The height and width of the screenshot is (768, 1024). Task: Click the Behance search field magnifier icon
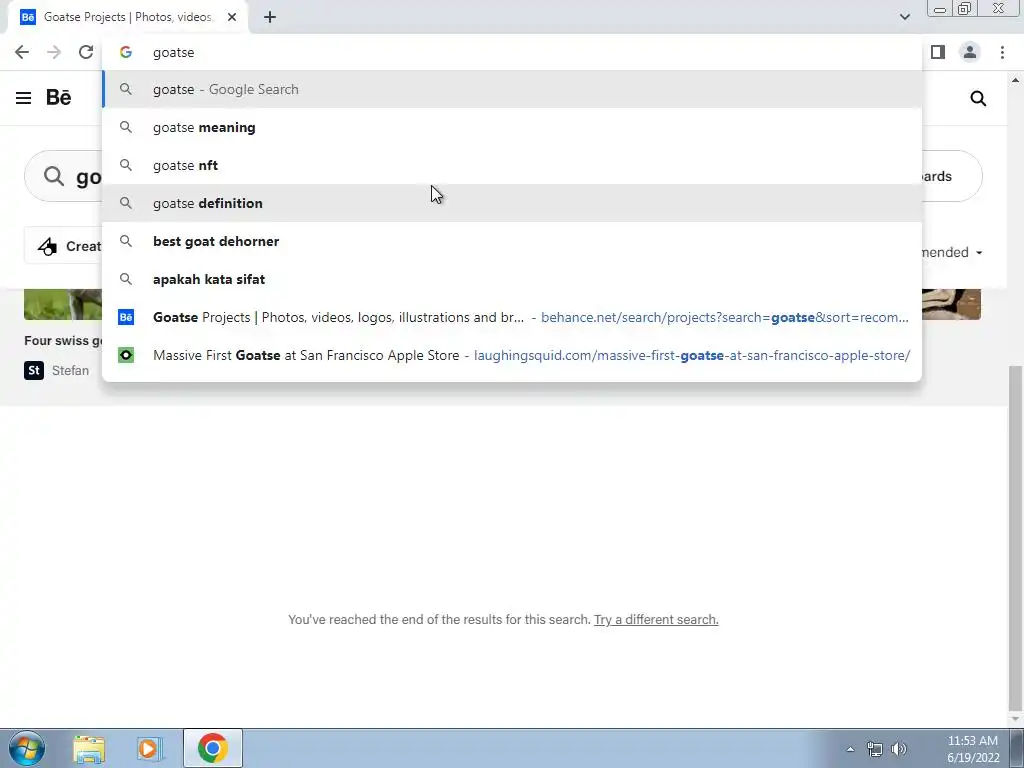tap(54, 176)
